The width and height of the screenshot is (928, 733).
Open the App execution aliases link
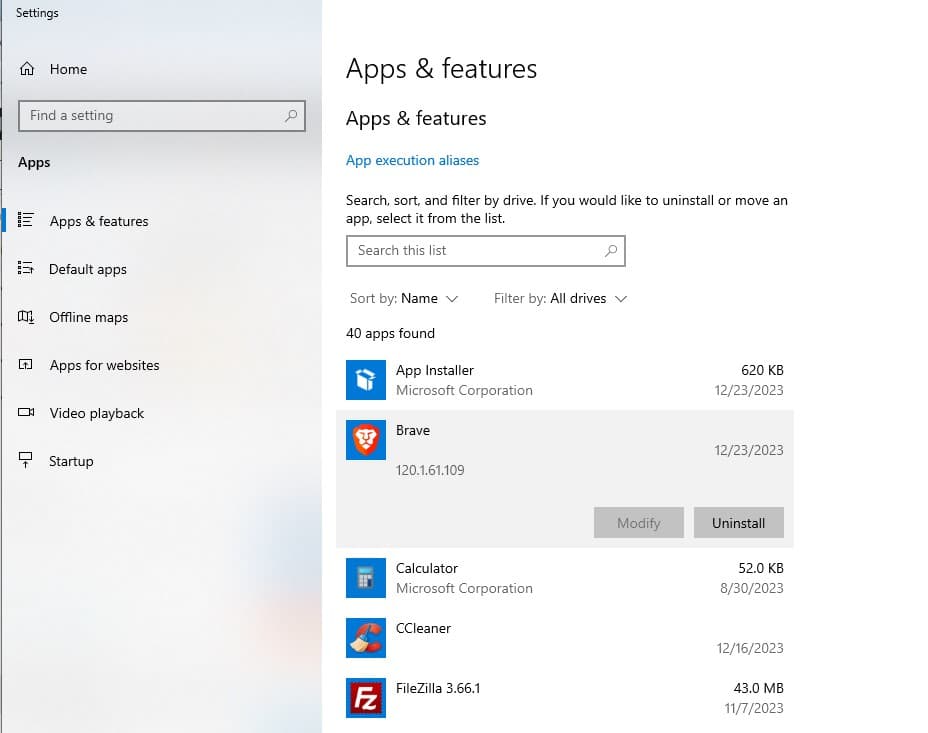pos(412,160)
